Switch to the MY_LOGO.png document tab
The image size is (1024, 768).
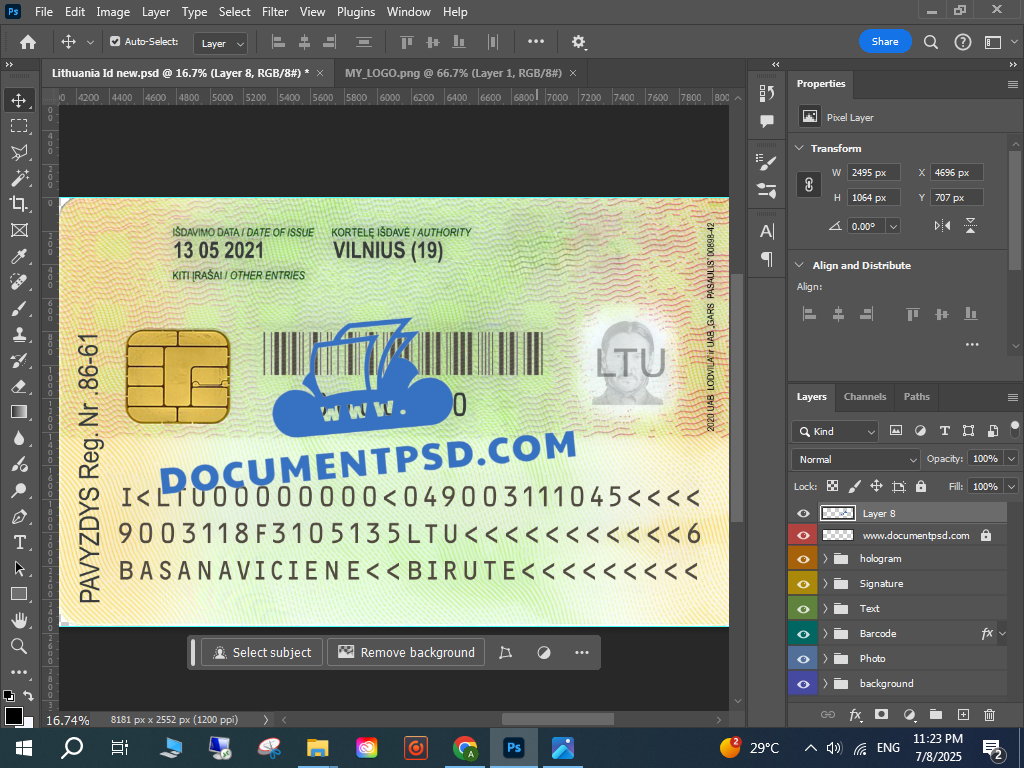click(x=453, y=73)
